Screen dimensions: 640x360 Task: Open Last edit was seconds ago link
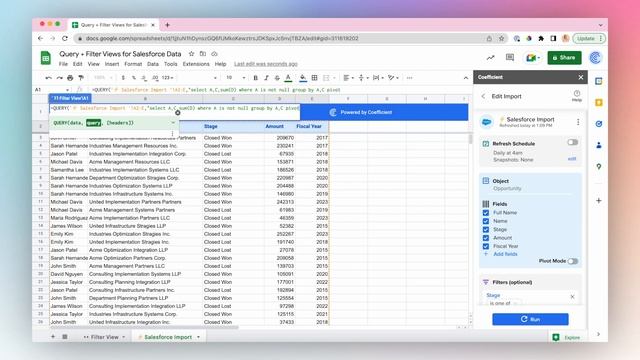click(x=266, y=64)
